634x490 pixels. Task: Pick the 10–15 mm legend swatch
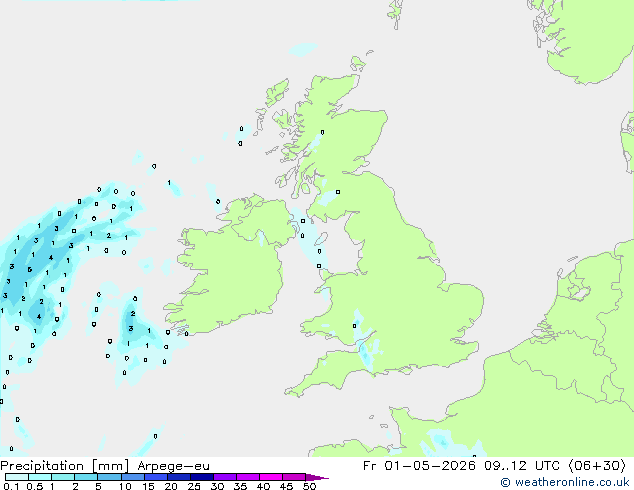133,477
